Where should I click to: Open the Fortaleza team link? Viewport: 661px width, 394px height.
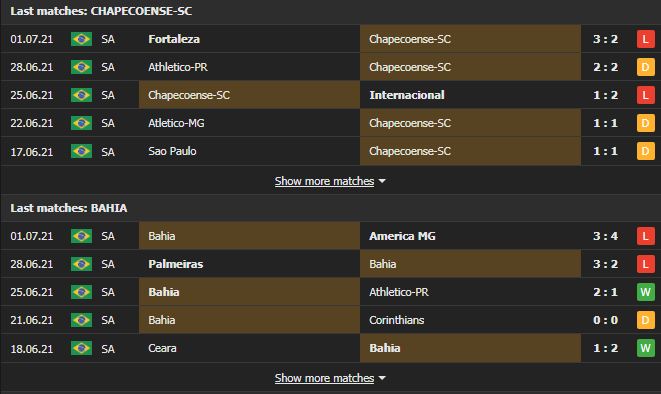click(x=174, y=39)
